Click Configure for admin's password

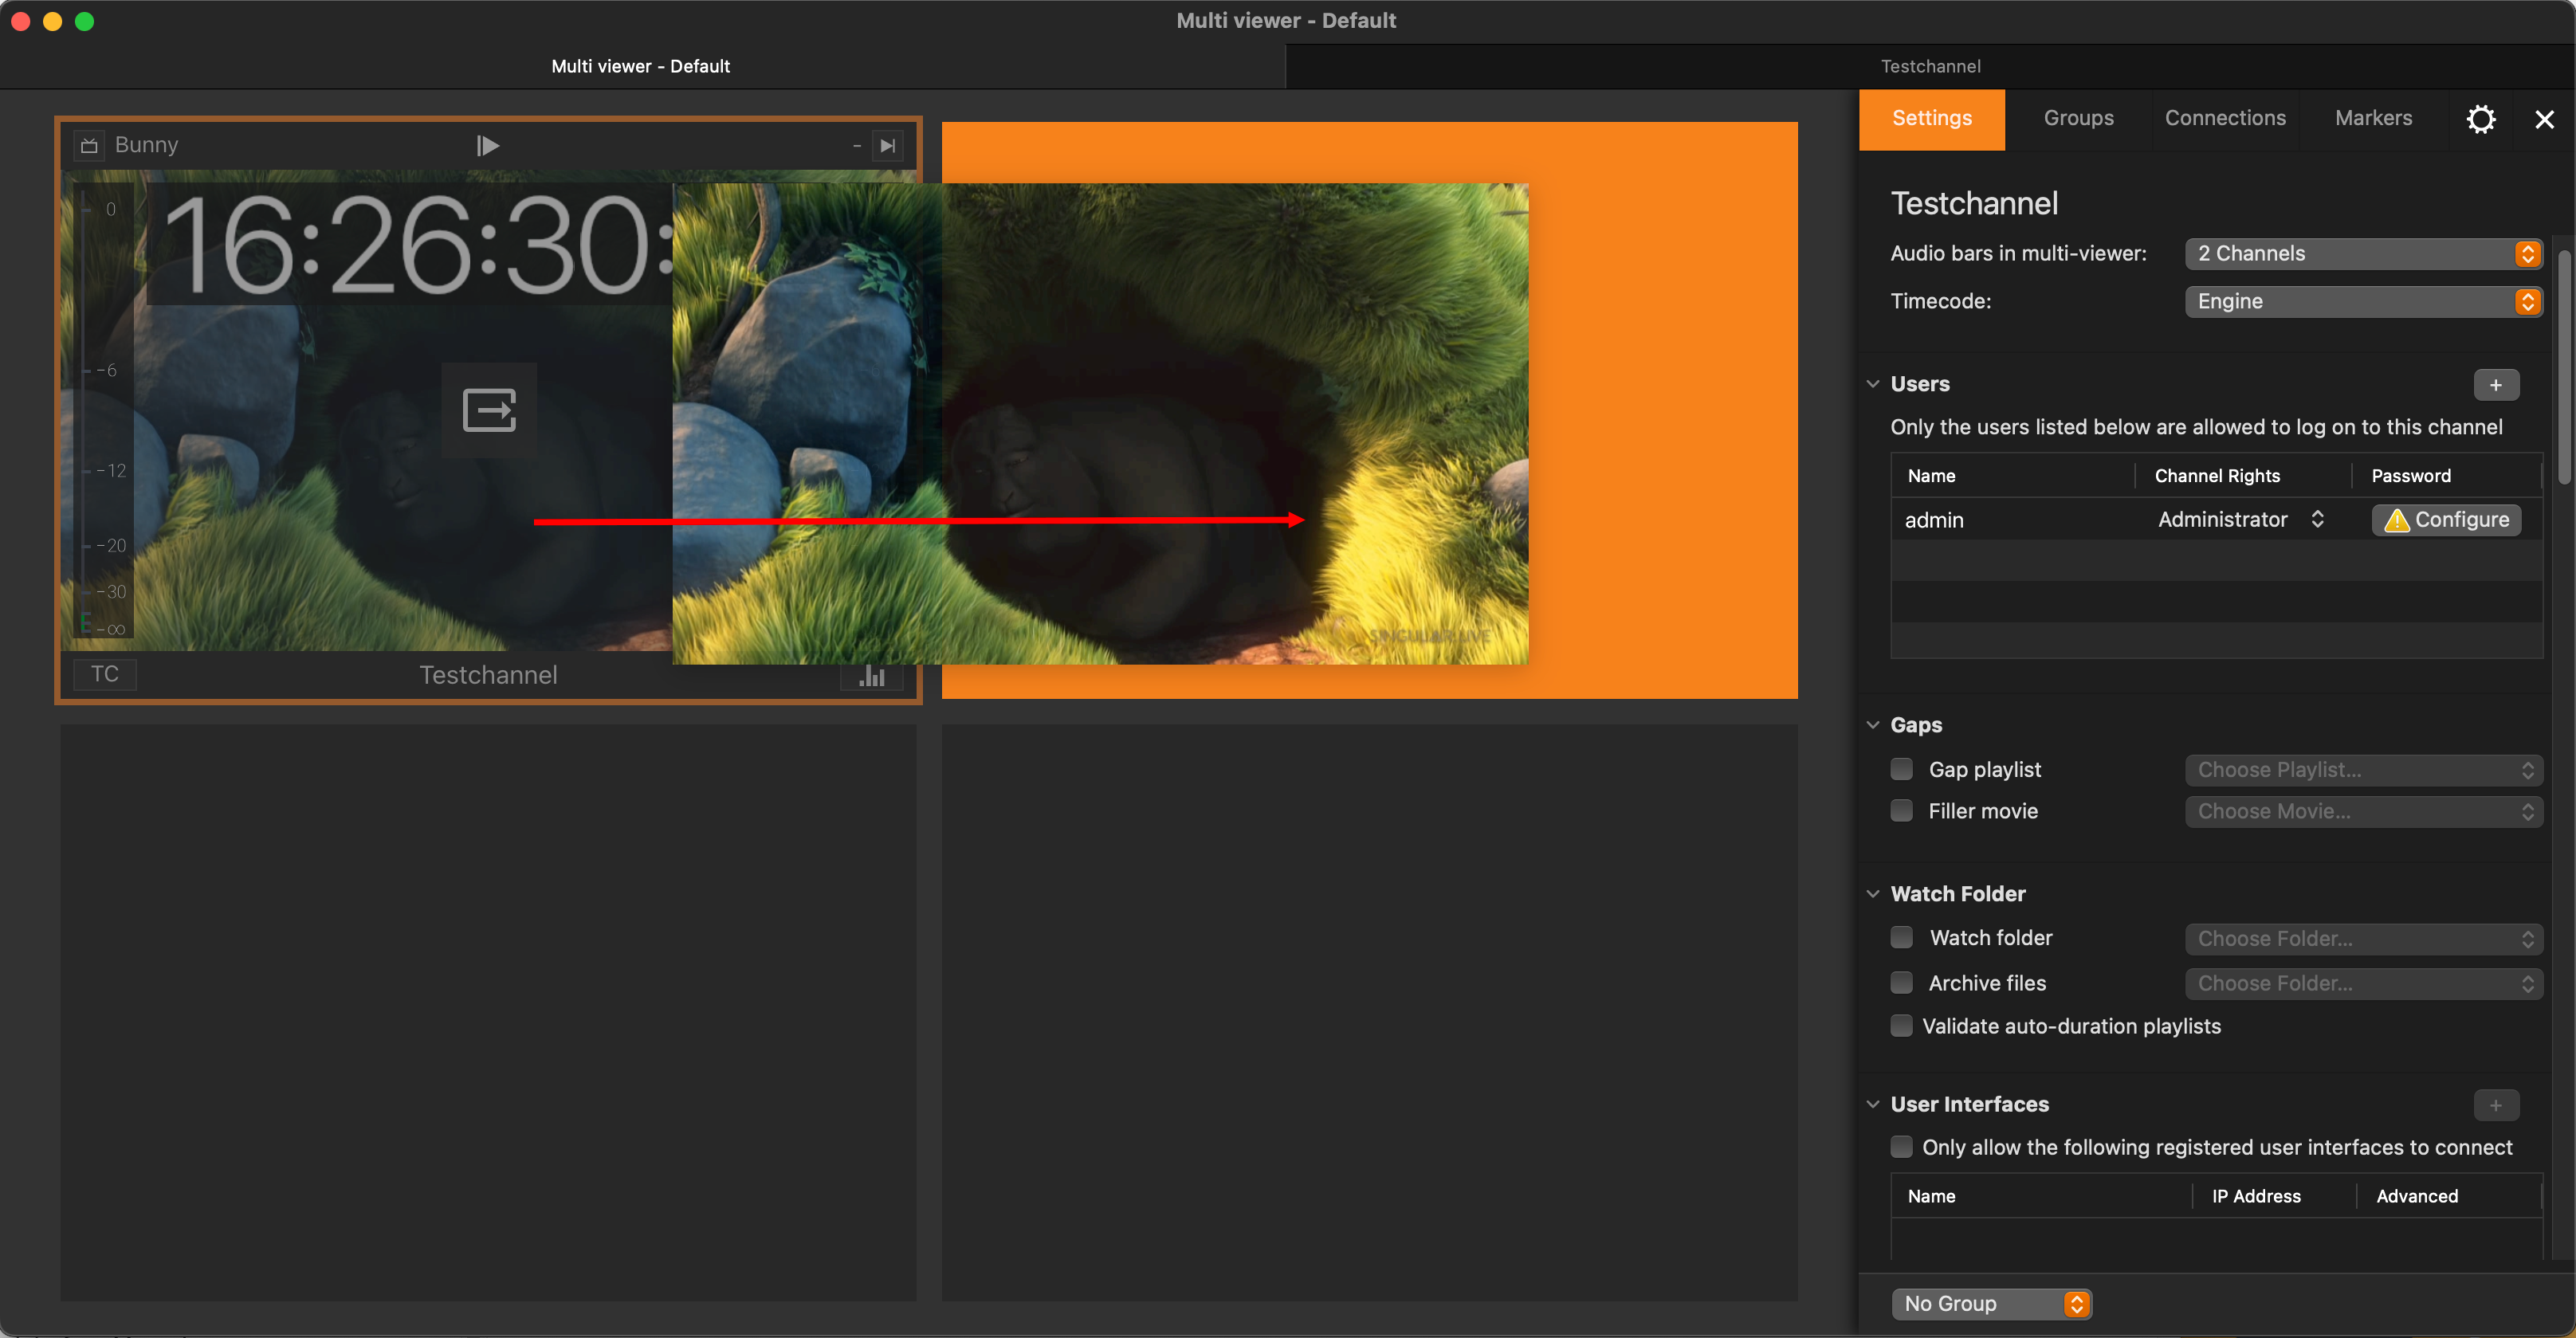point(2446,520)
